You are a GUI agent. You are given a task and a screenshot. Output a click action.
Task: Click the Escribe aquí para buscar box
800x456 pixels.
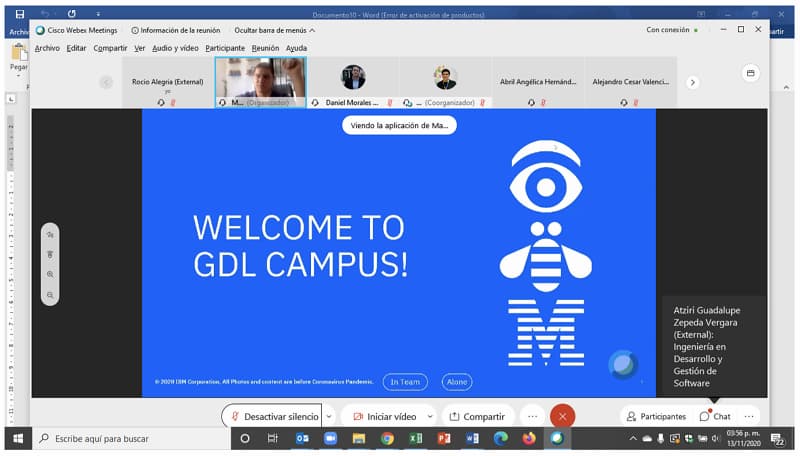coord(131,438)
